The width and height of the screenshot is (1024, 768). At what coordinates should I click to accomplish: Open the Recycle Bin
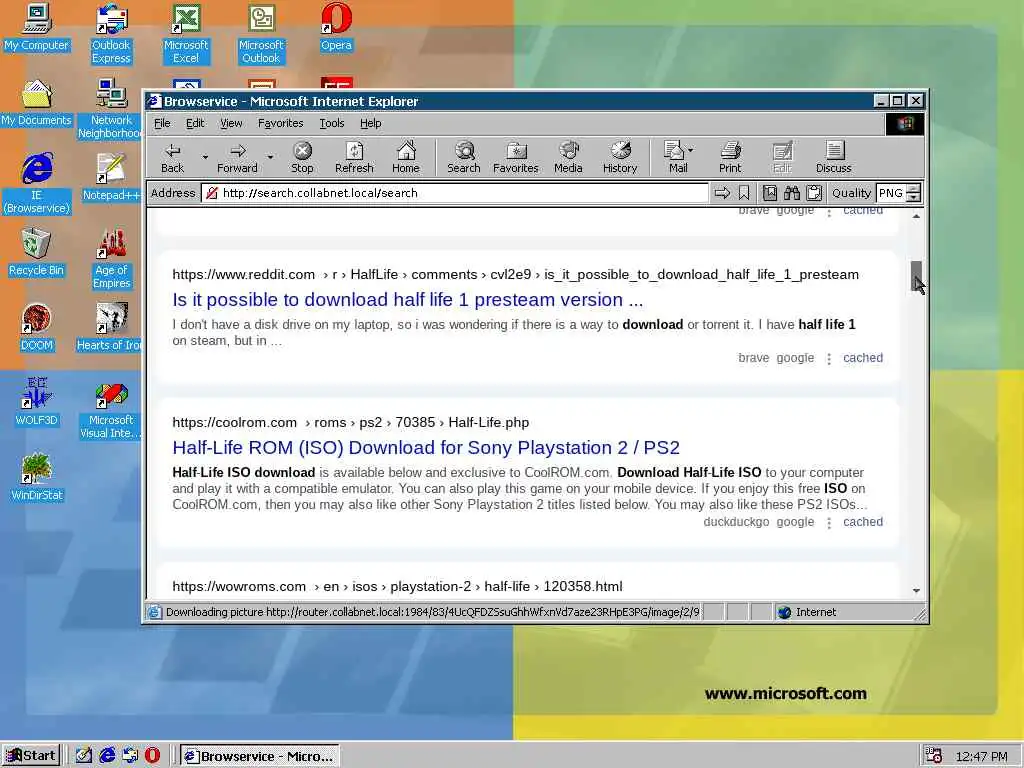click(x=37, y=252)
